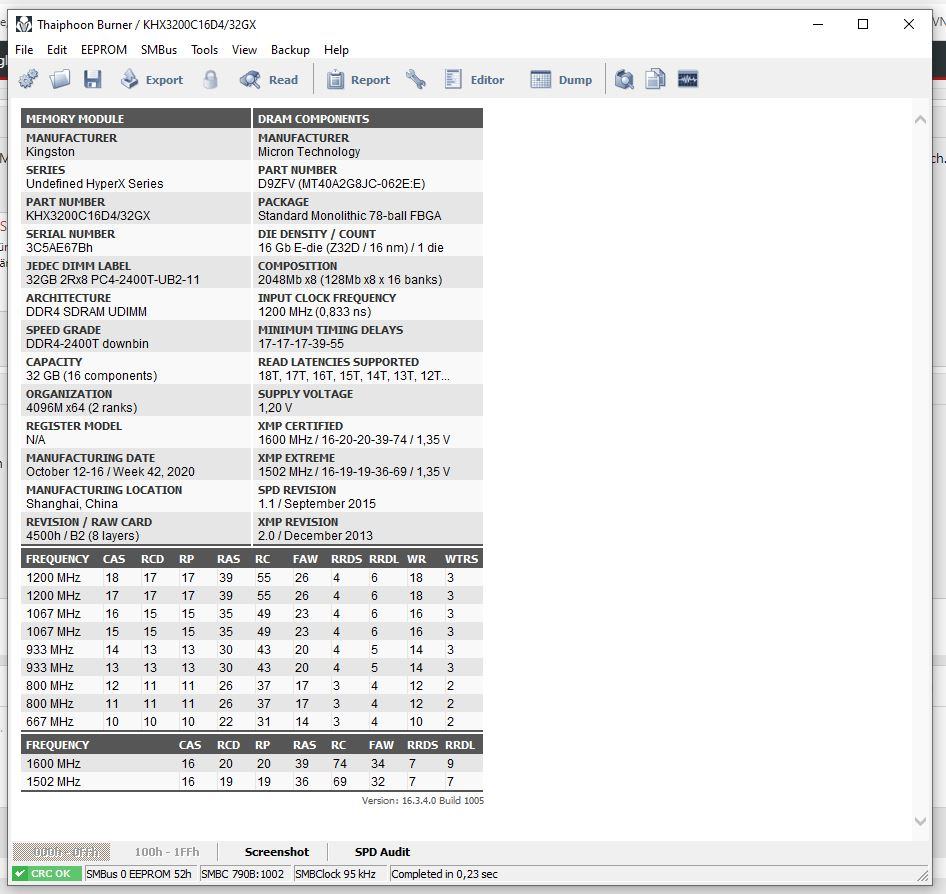
Task: Click Read to read SPD
Action: coord(268,79)
